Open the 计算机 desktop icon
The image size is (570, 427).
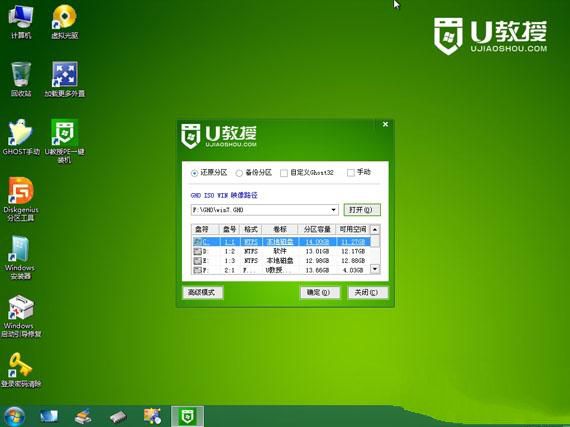21,22
